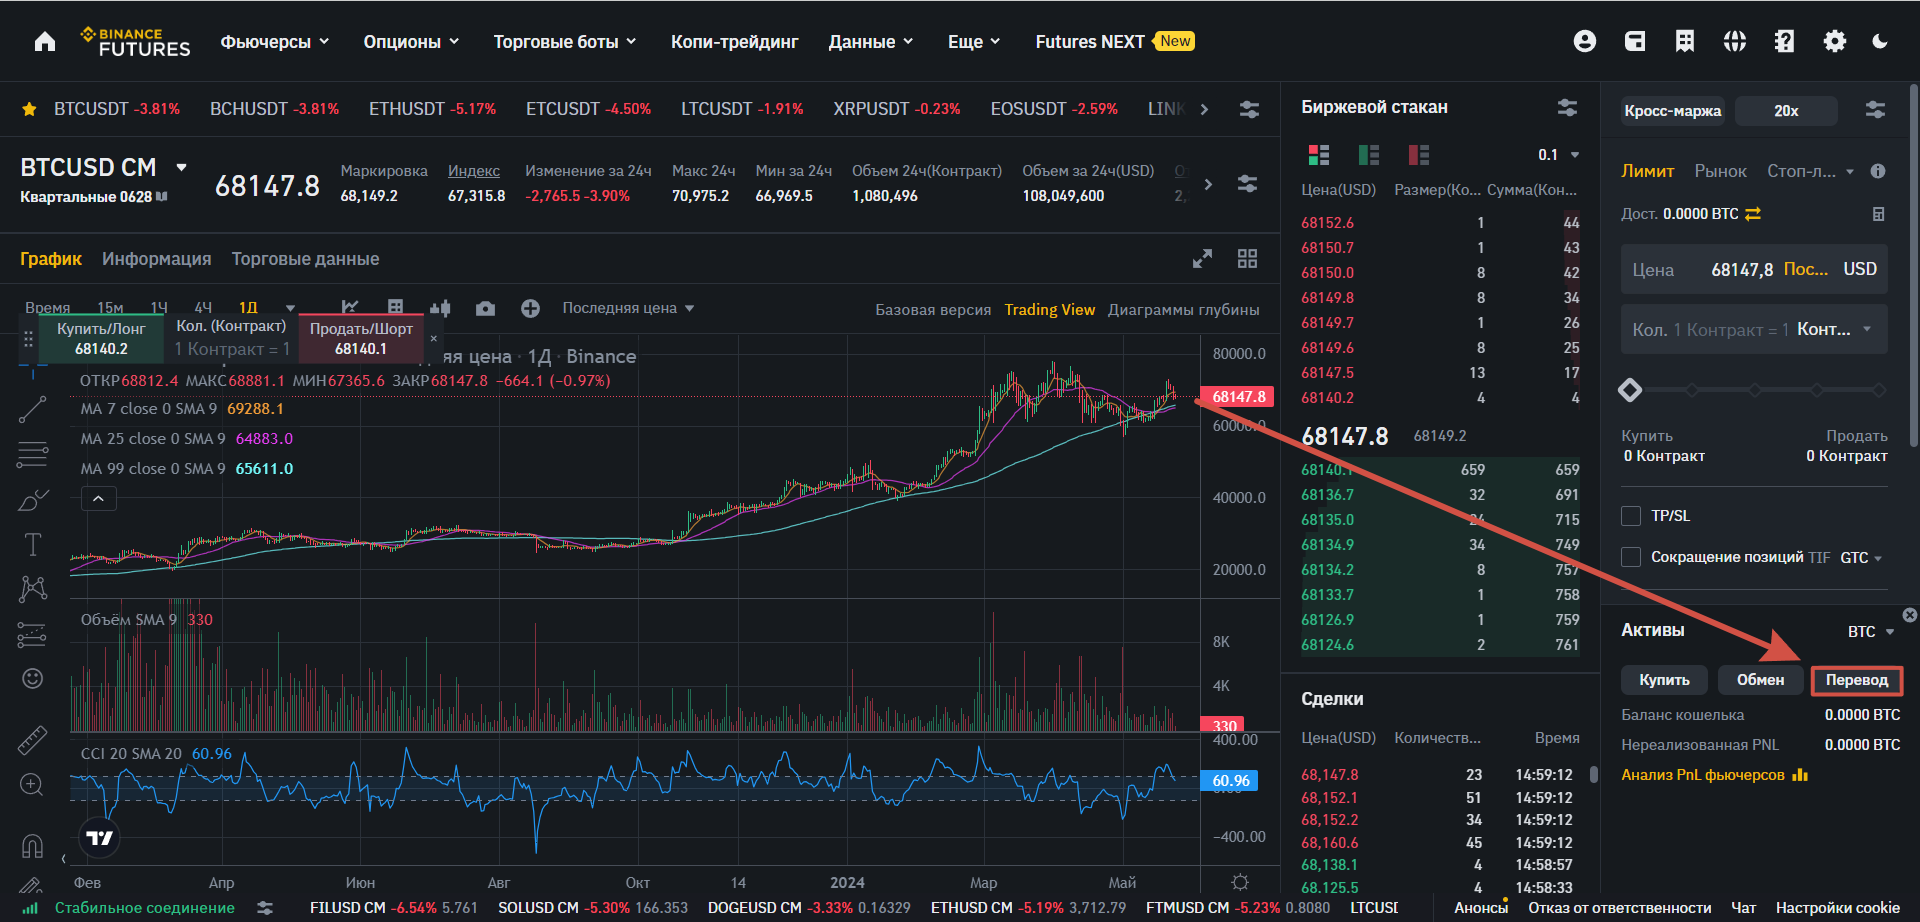
Task: Open more chart time intervals dropdown
Action: [290, 308]
